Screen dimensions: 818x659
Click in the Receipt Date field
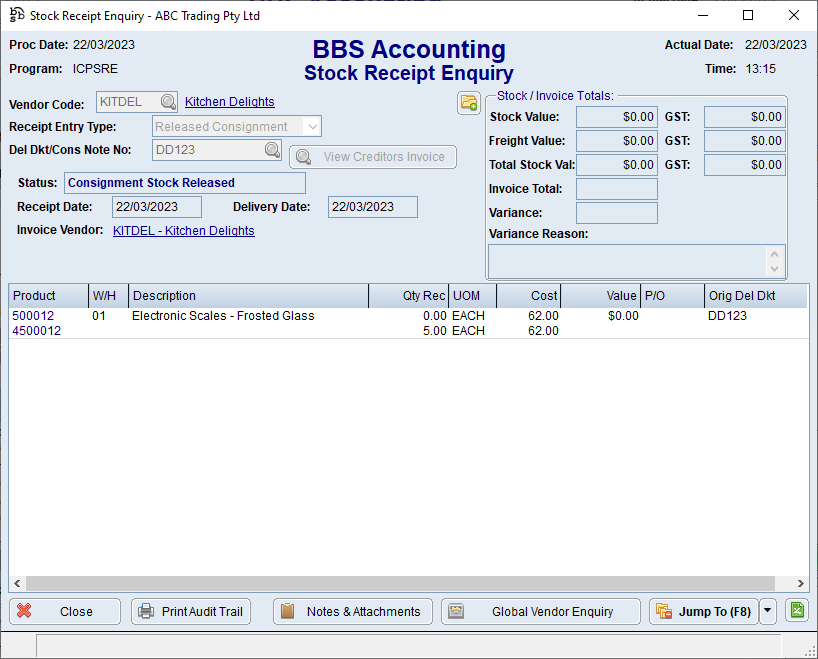pos(157,207)
